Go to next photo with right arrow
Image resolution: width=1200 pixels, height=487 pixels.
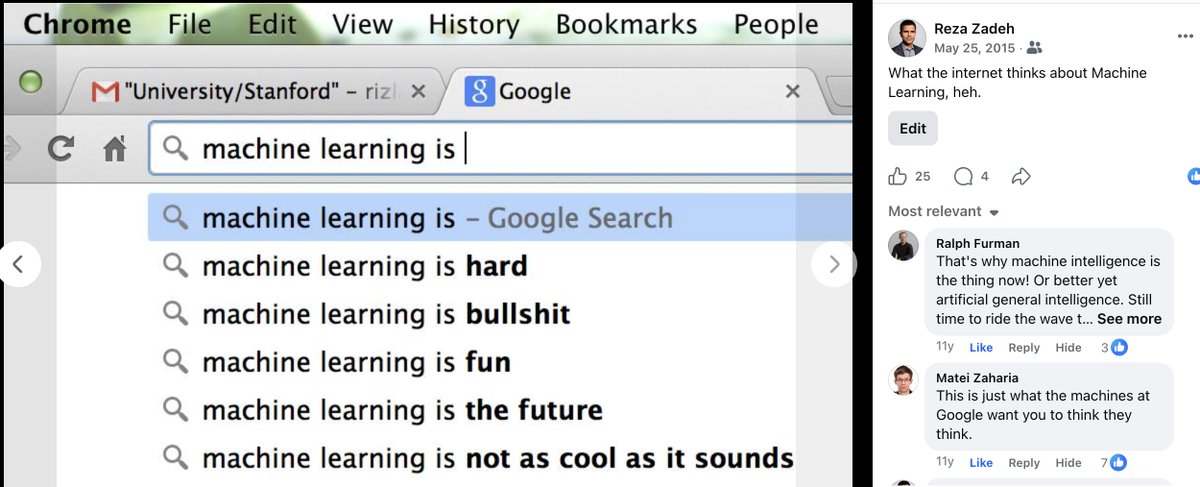834,264
